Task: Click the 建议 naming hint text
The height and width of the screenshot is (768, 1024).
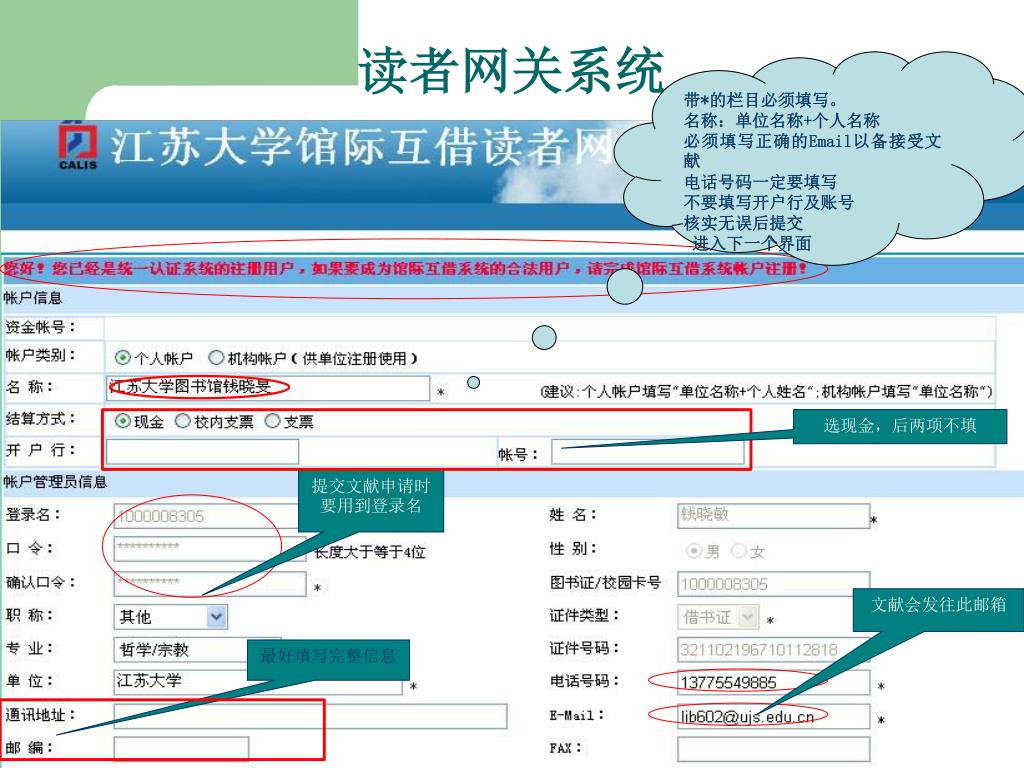Action: (767, 392)
